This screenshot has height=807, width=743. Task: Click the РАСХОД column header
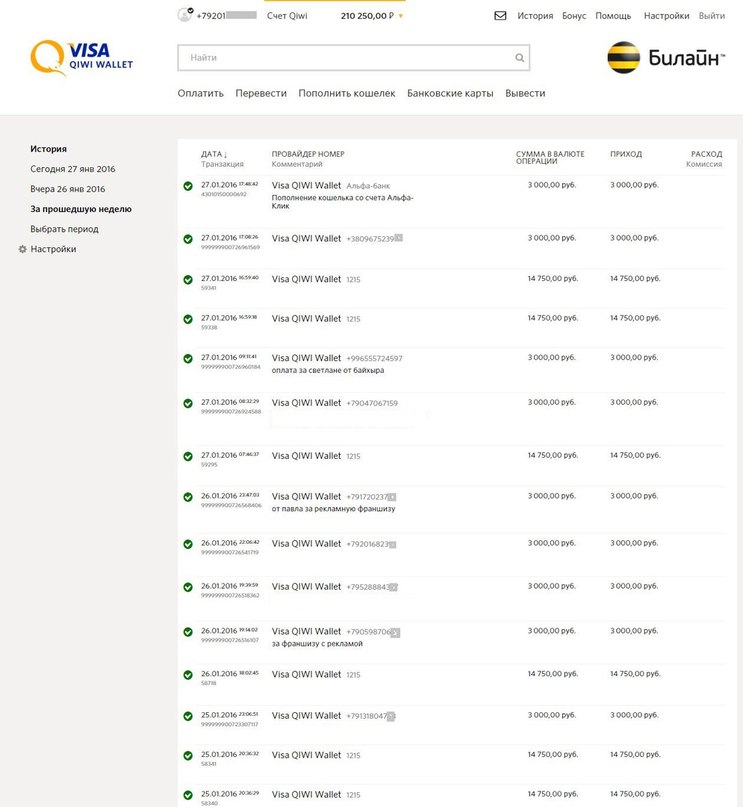click(706, 154)
